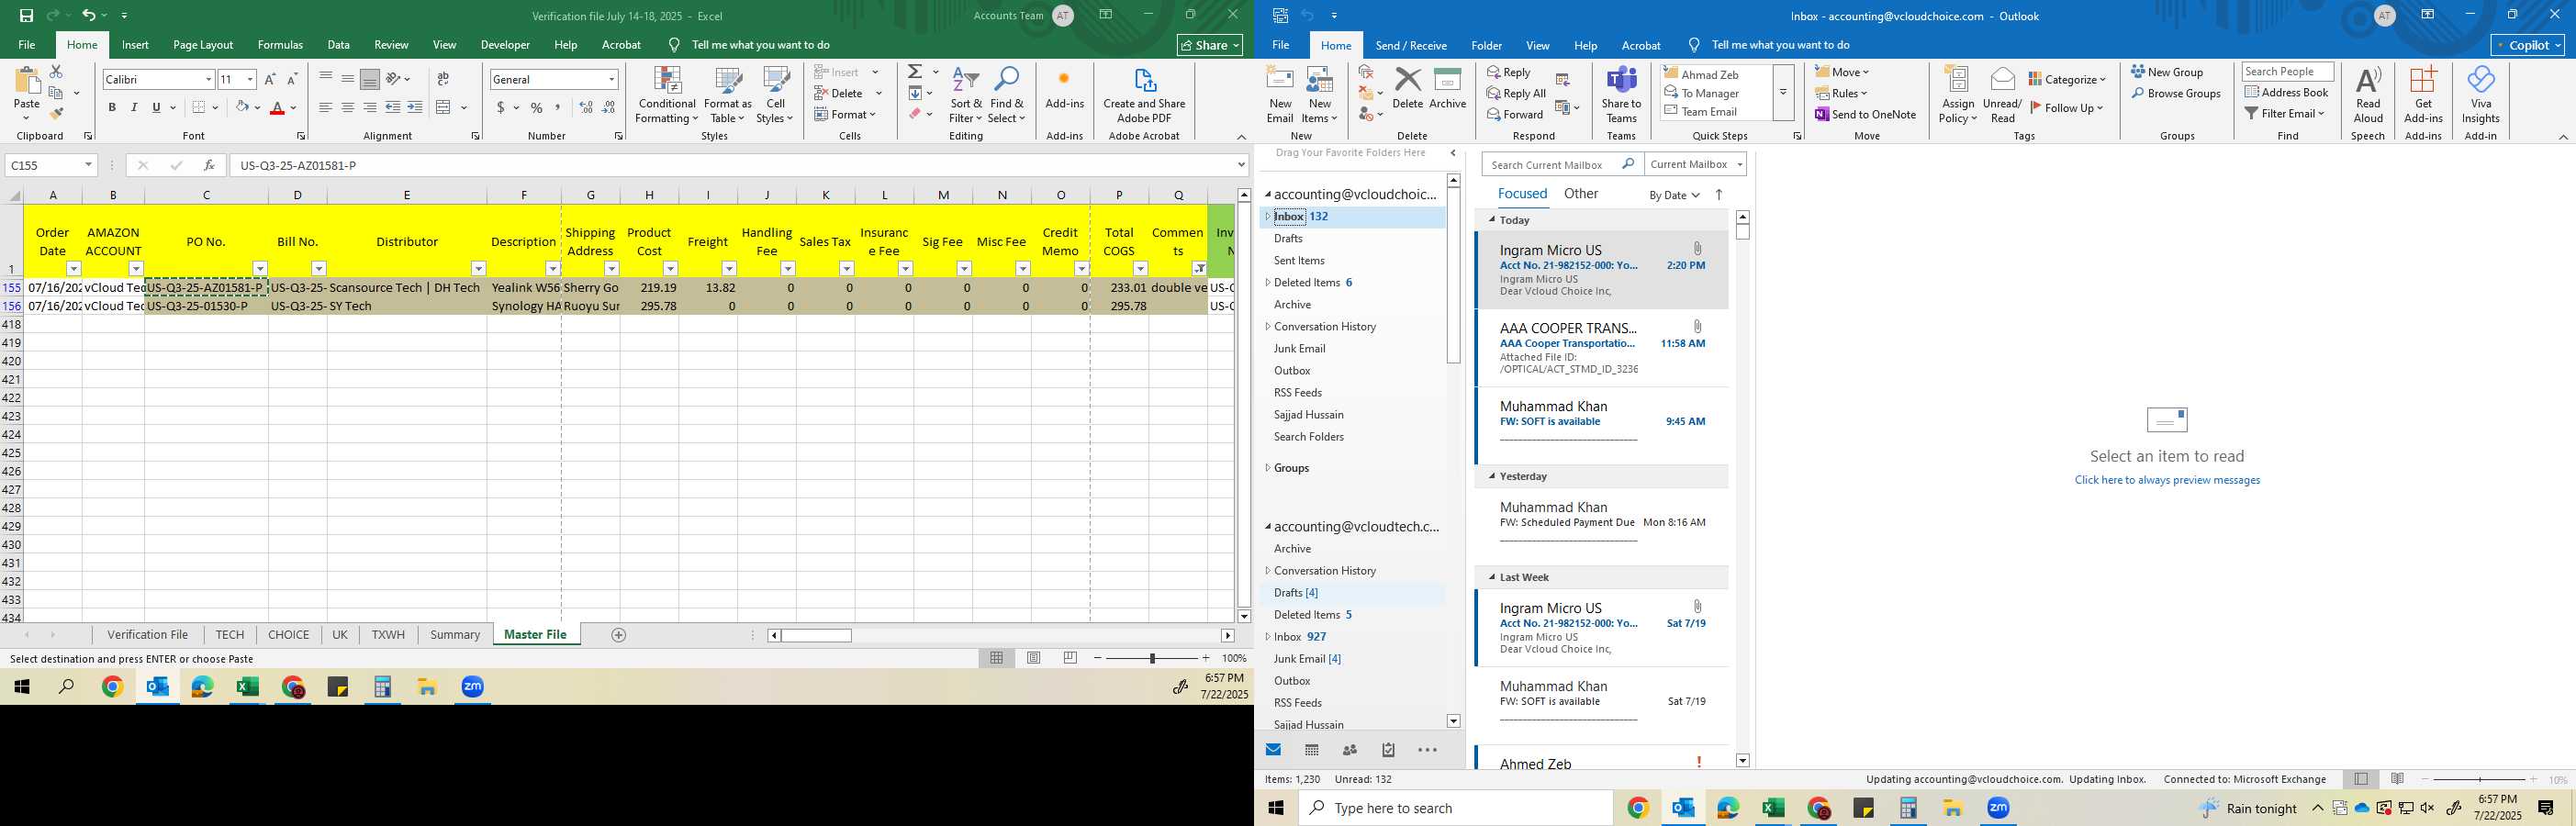Open the Data tab in Excel

tap(338, 45)
